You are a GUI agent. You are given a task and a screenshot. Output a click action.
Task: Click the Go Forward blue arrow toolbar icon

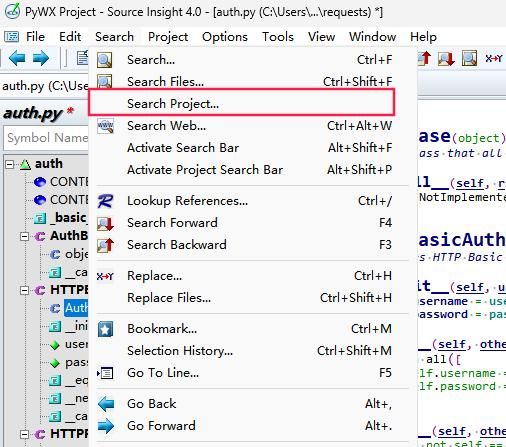pos(41,58)
